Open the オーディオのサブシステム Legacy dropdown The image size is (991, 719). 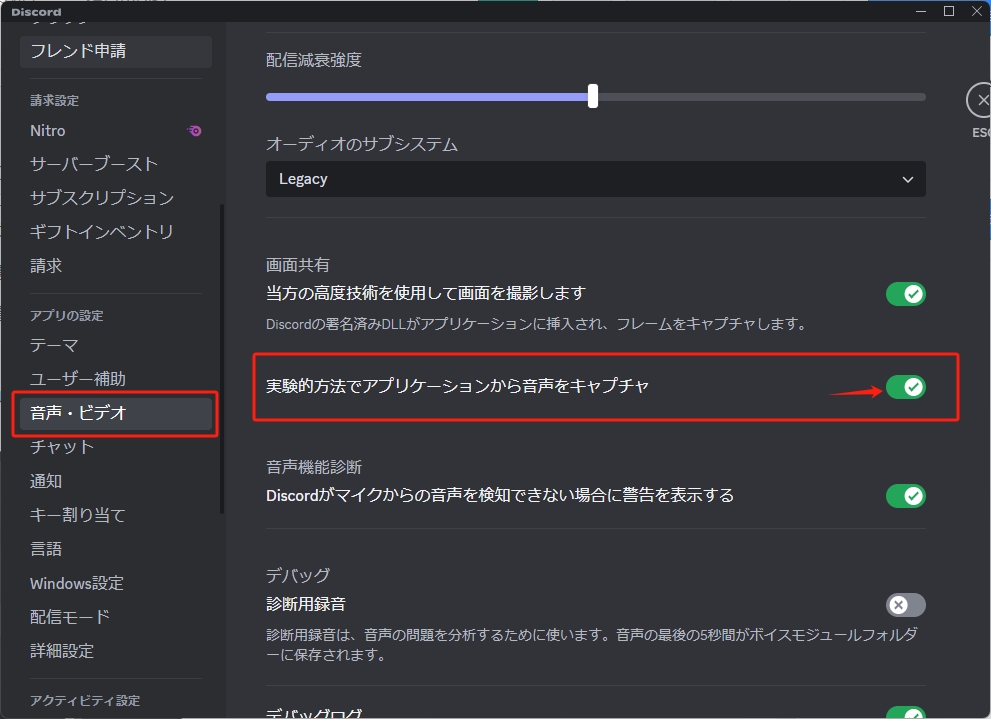(595, 179)
